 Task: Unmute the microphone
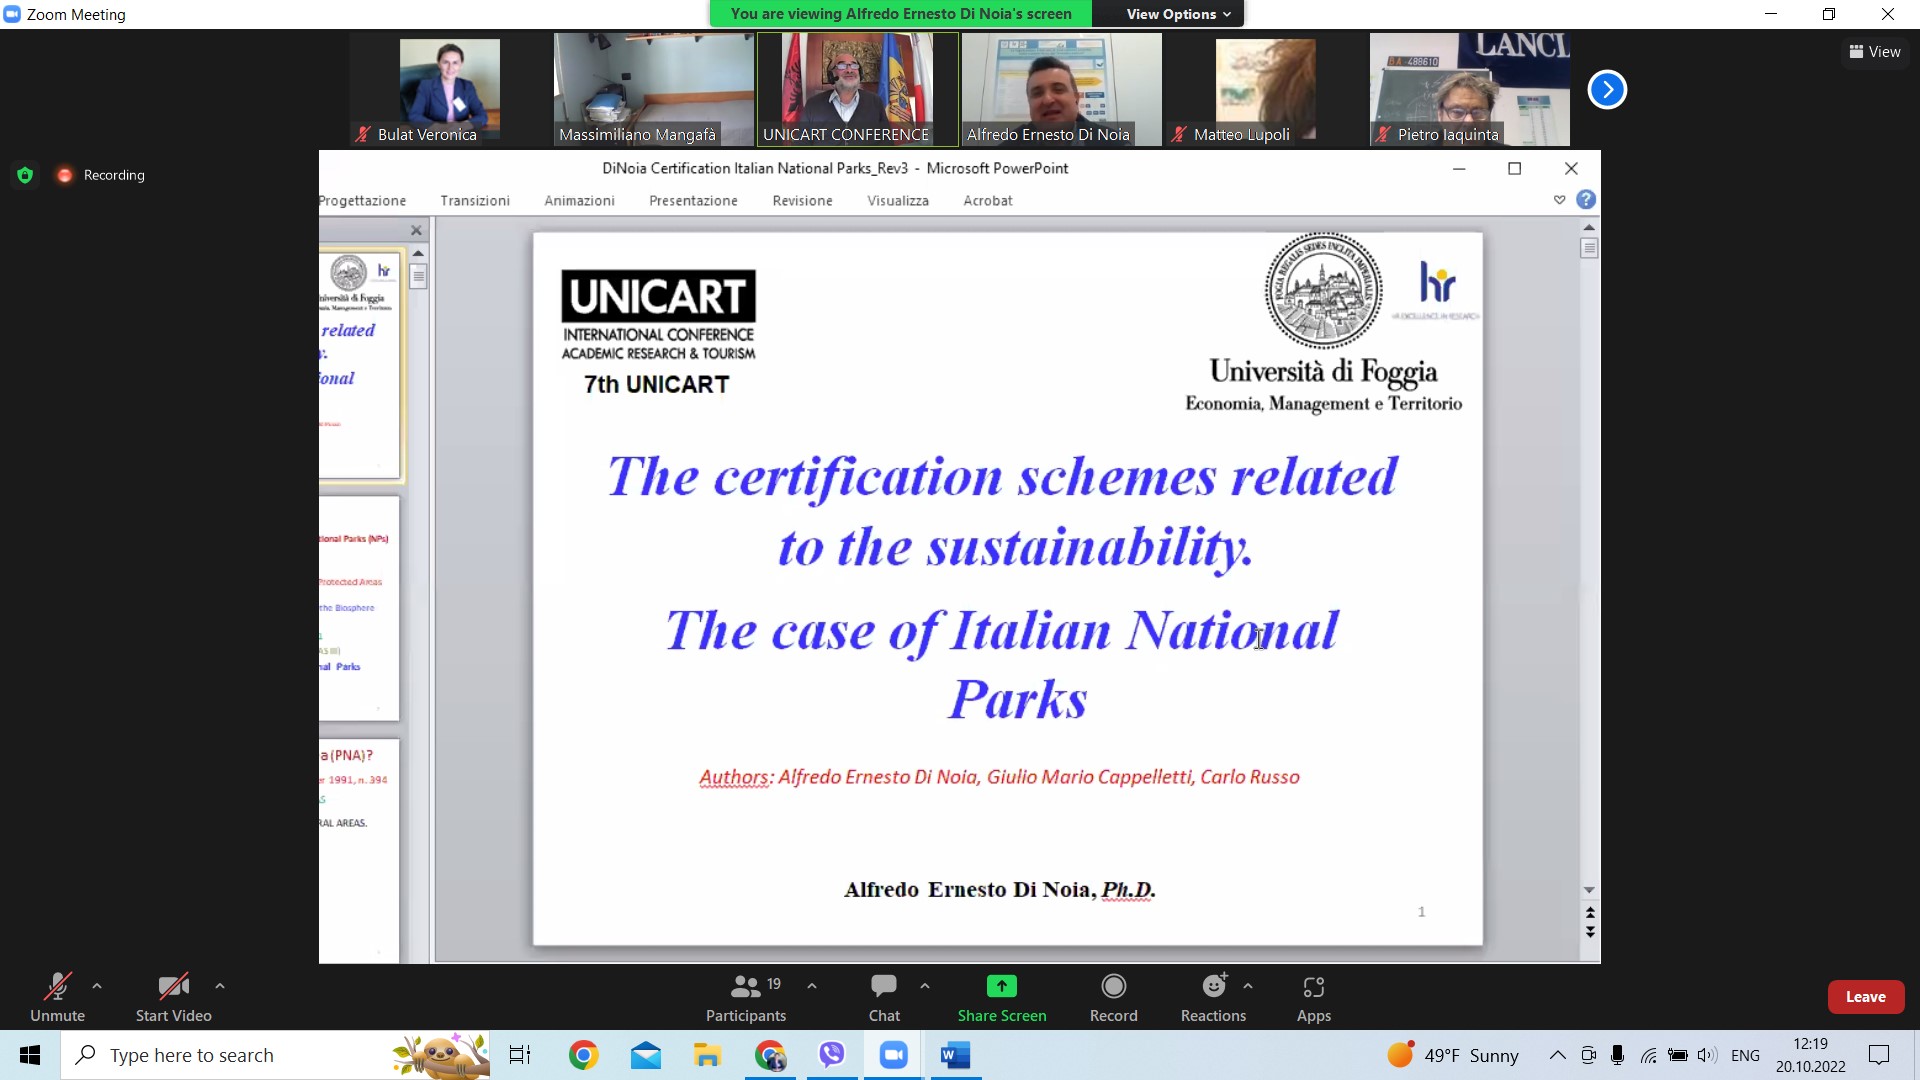coord(57,998)
